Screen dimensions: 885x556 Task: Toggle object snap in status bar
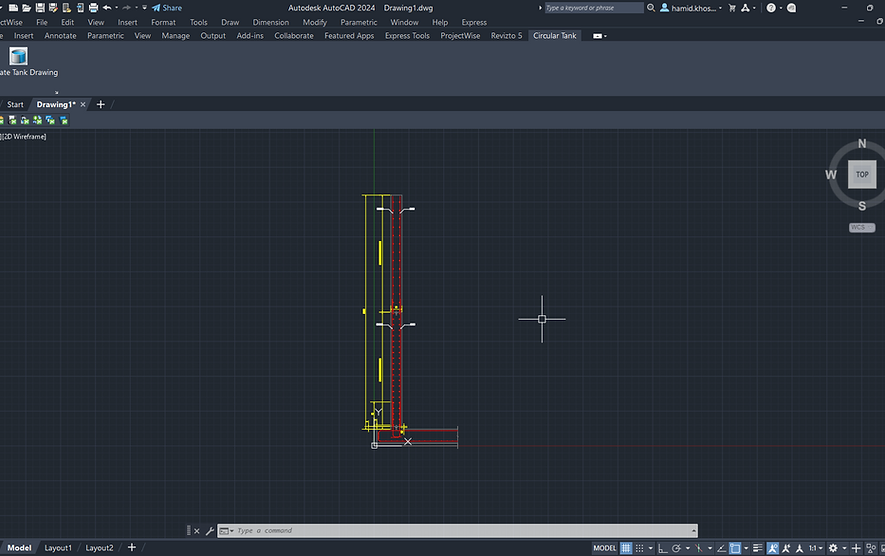point(735,548)
